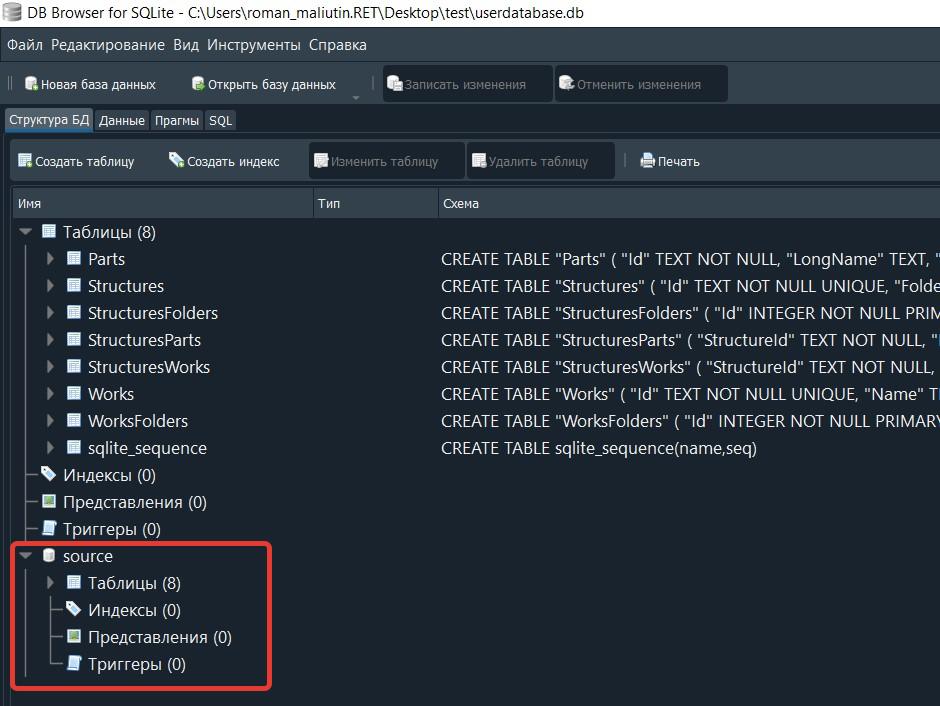Click the Тип column header
The width and height of the screenshot is (940, 706).
[x=375, y=203]
